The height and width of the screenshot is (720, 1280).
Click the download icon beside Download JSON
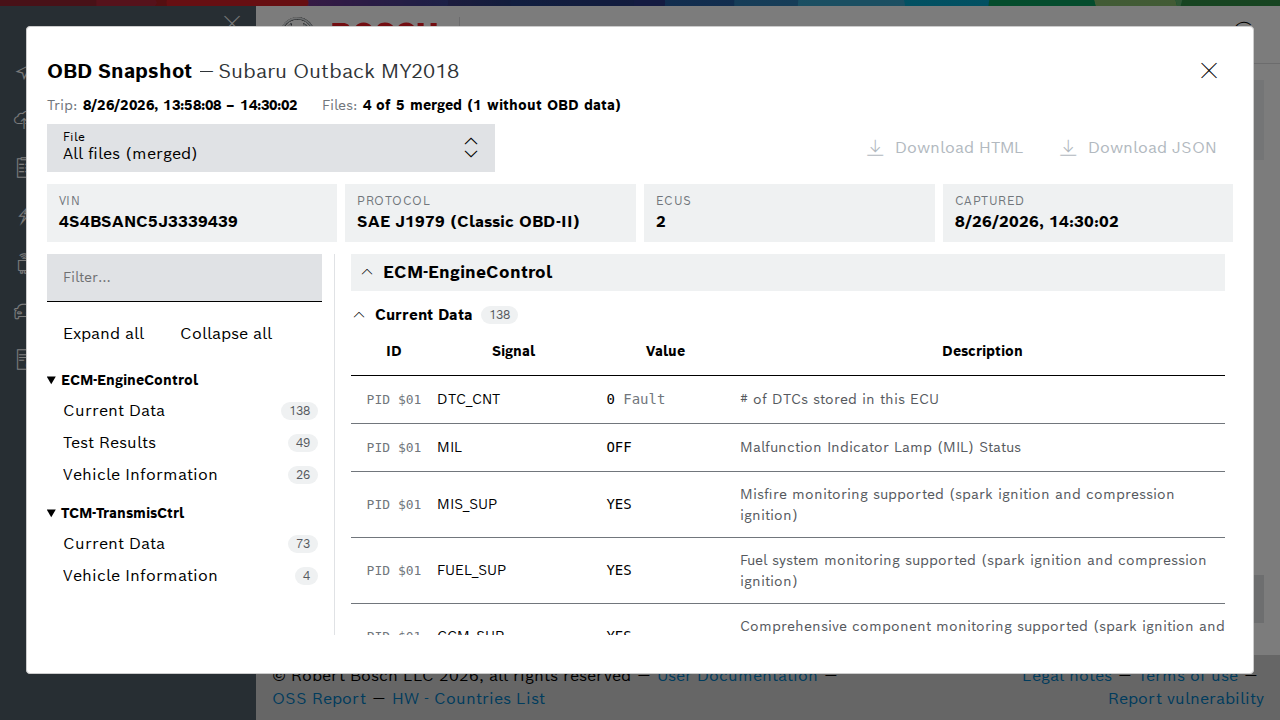(x=1068, y=148)
